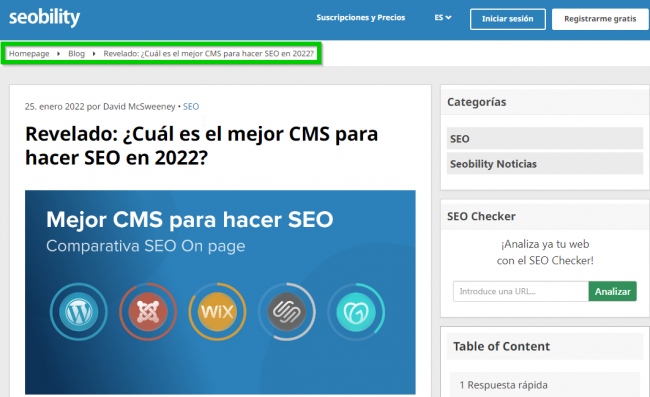The height and width of the screenshot is (397, 650).
Task: Focus the Introduce una URL field
Action: click(521, 291)
